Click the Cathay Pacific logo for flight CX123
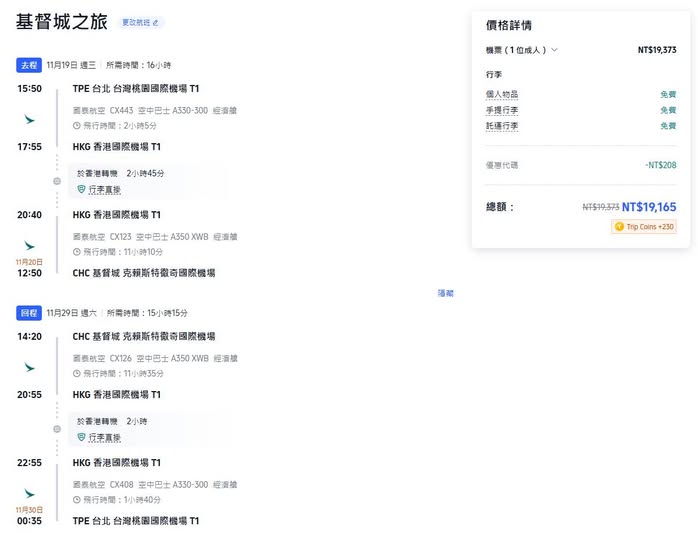The height and width of the screenshot is (540, 698). (29, 244)
